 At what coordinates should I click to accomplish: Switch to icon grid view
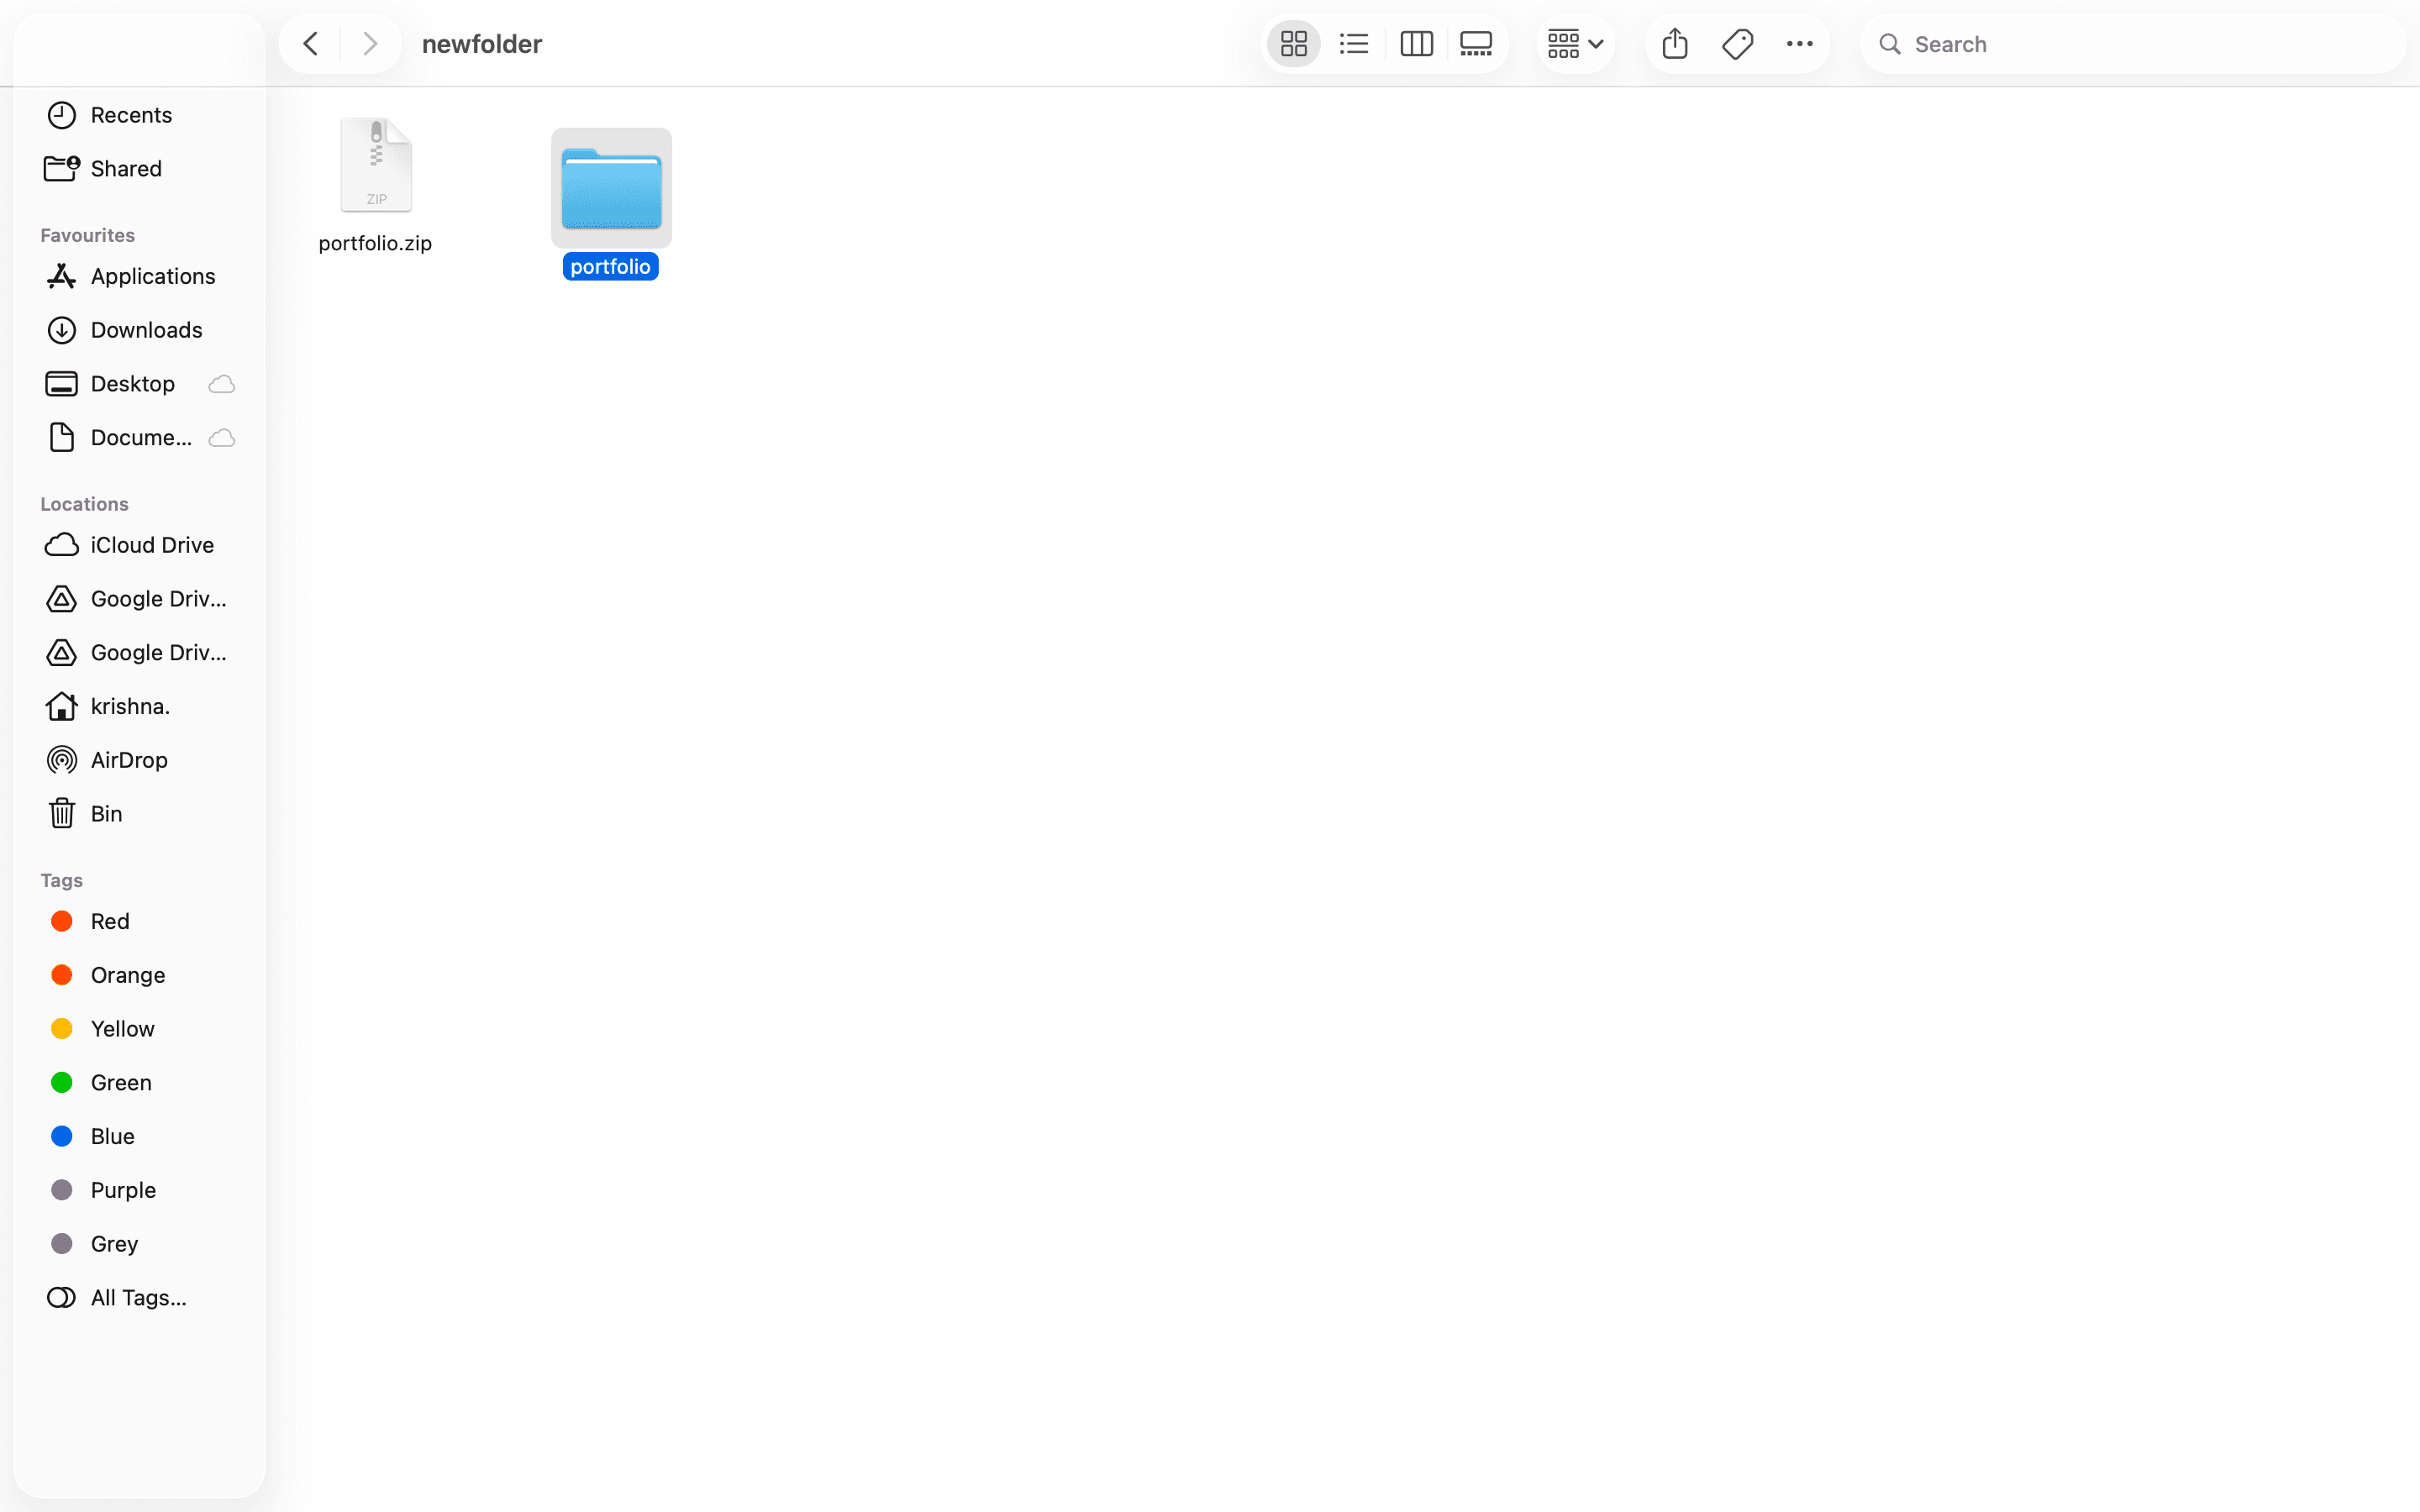point(1294,44)
